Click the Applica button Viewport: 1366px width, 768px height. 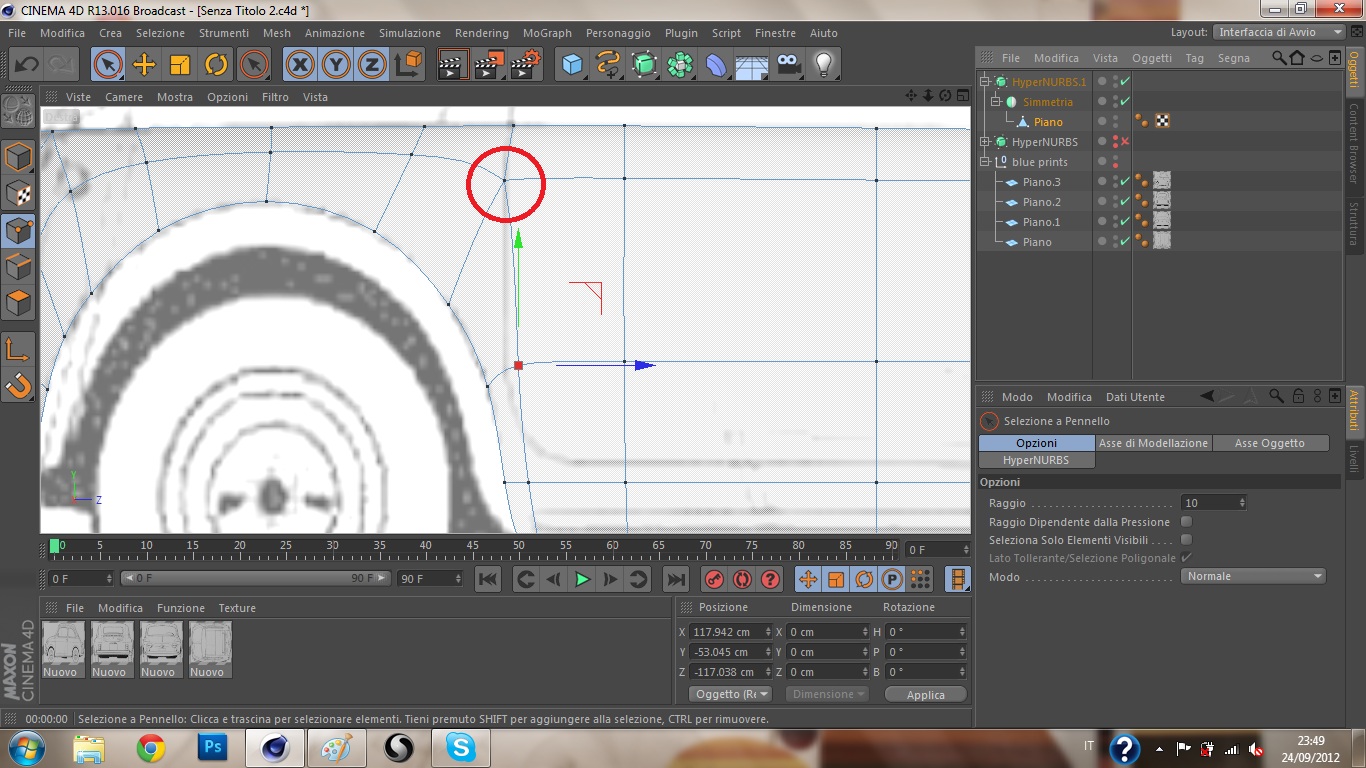[x=926, y=694]
